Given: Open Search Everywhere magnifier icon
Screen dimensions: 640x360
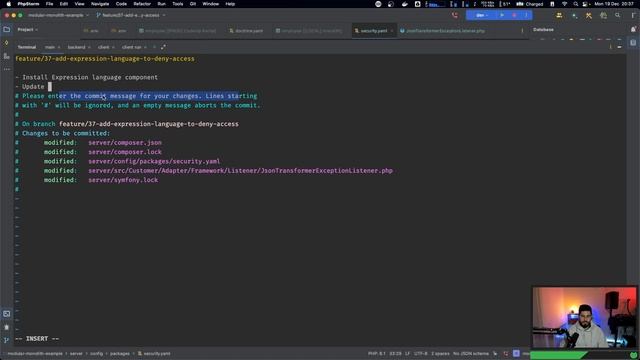Looking at the screenshot, I should tap(618, 15).
